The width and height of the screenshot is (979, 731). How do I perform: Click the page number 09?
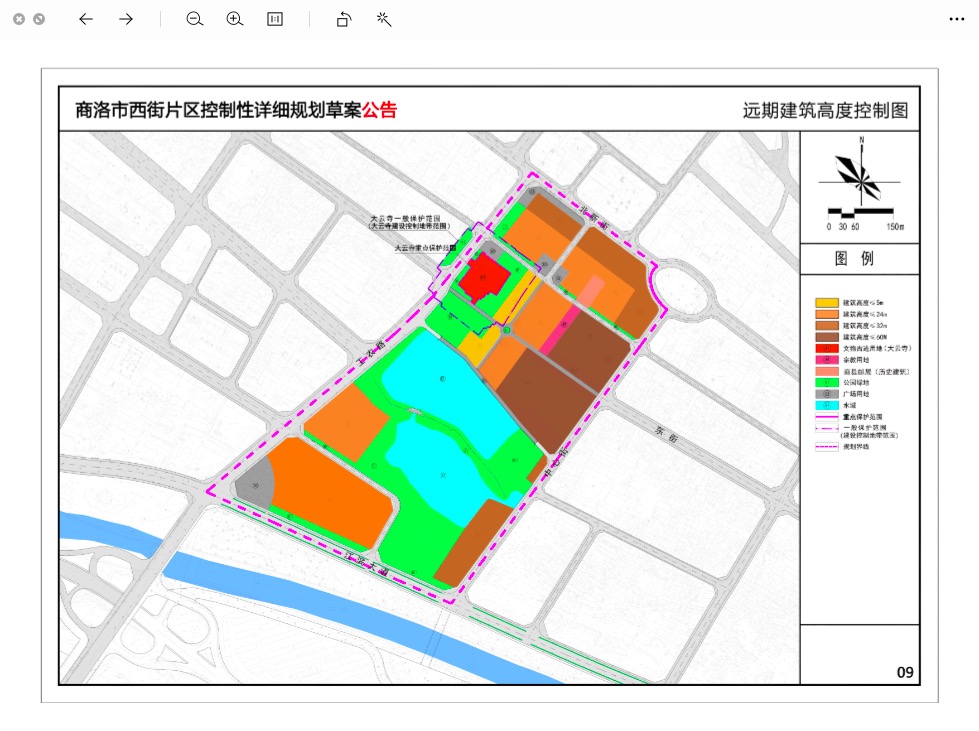click(904, 672)
